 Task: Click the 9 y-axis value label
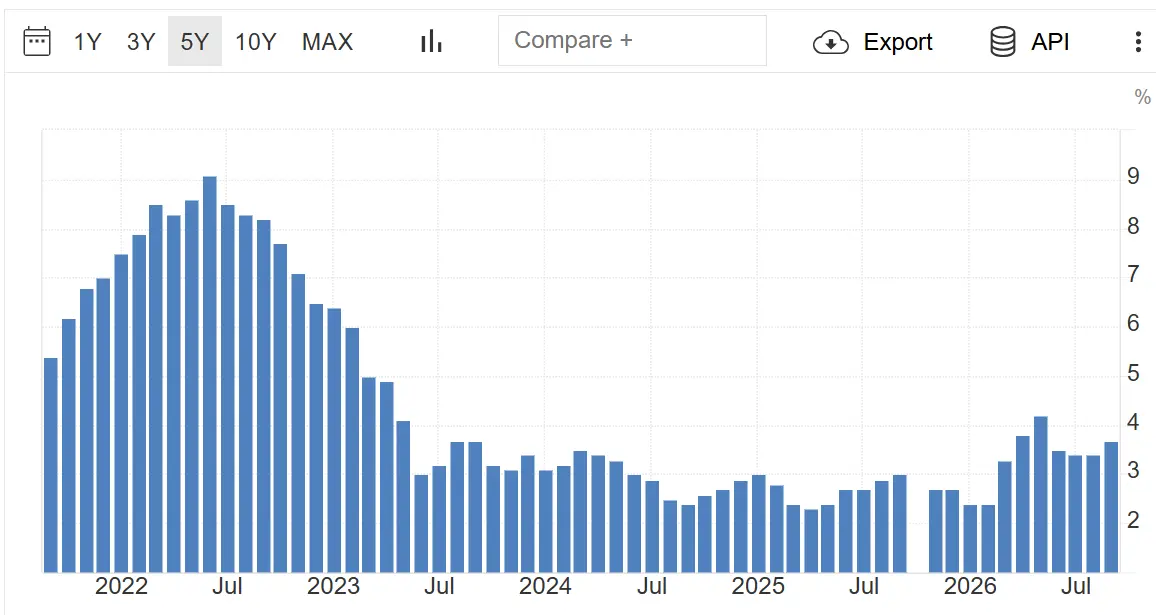click(x=1133, y=177)
